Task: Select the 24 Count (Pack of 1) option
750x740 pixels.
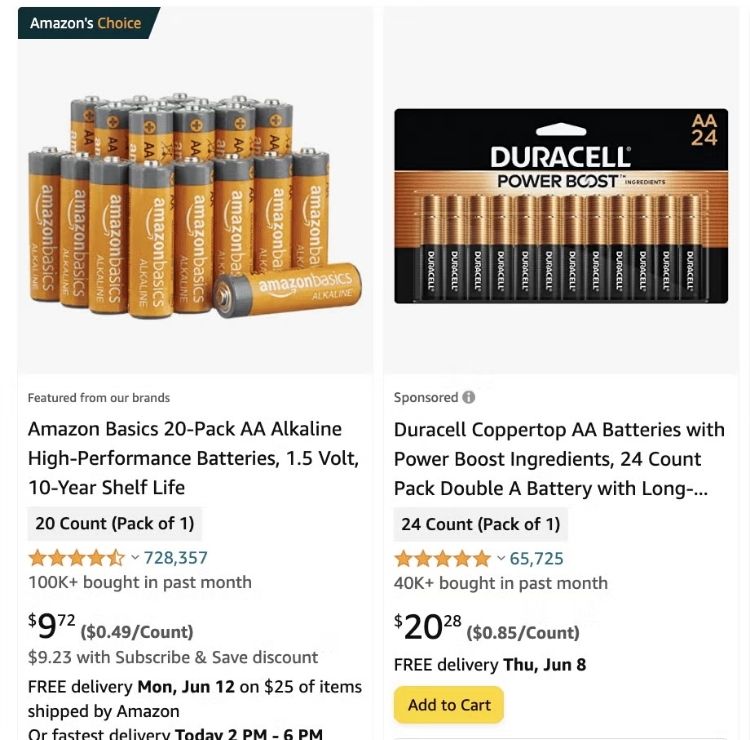Action: [x=480, y=524]
